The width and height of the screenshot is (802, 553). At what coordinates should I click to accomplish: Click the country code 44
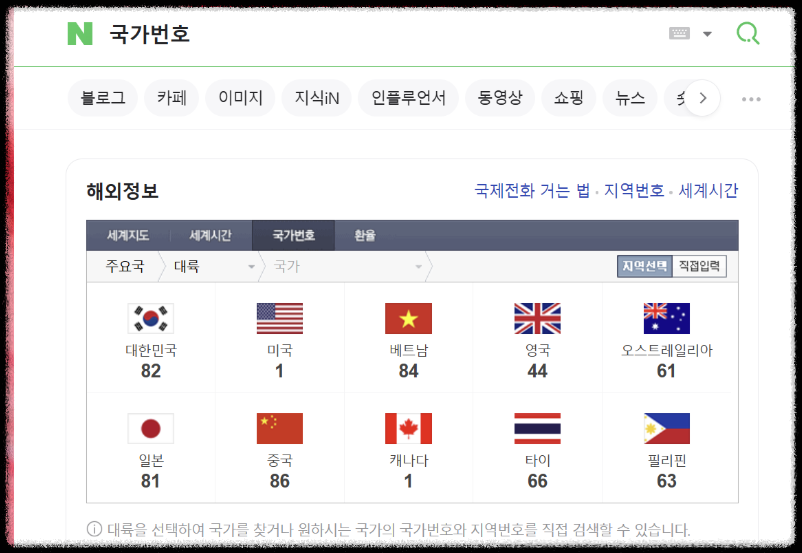click(538, 371)
